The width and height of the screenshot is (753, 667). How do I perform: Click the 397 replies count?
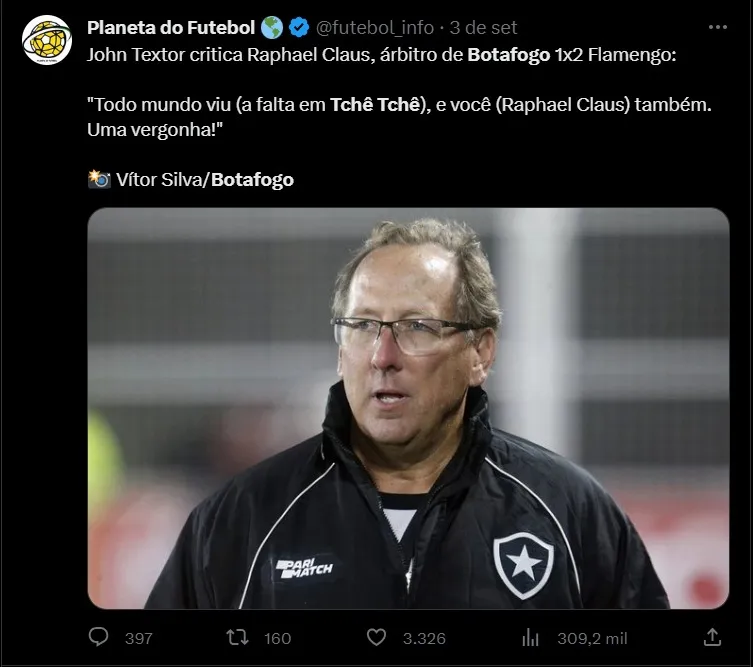click(x=138, y=638)
